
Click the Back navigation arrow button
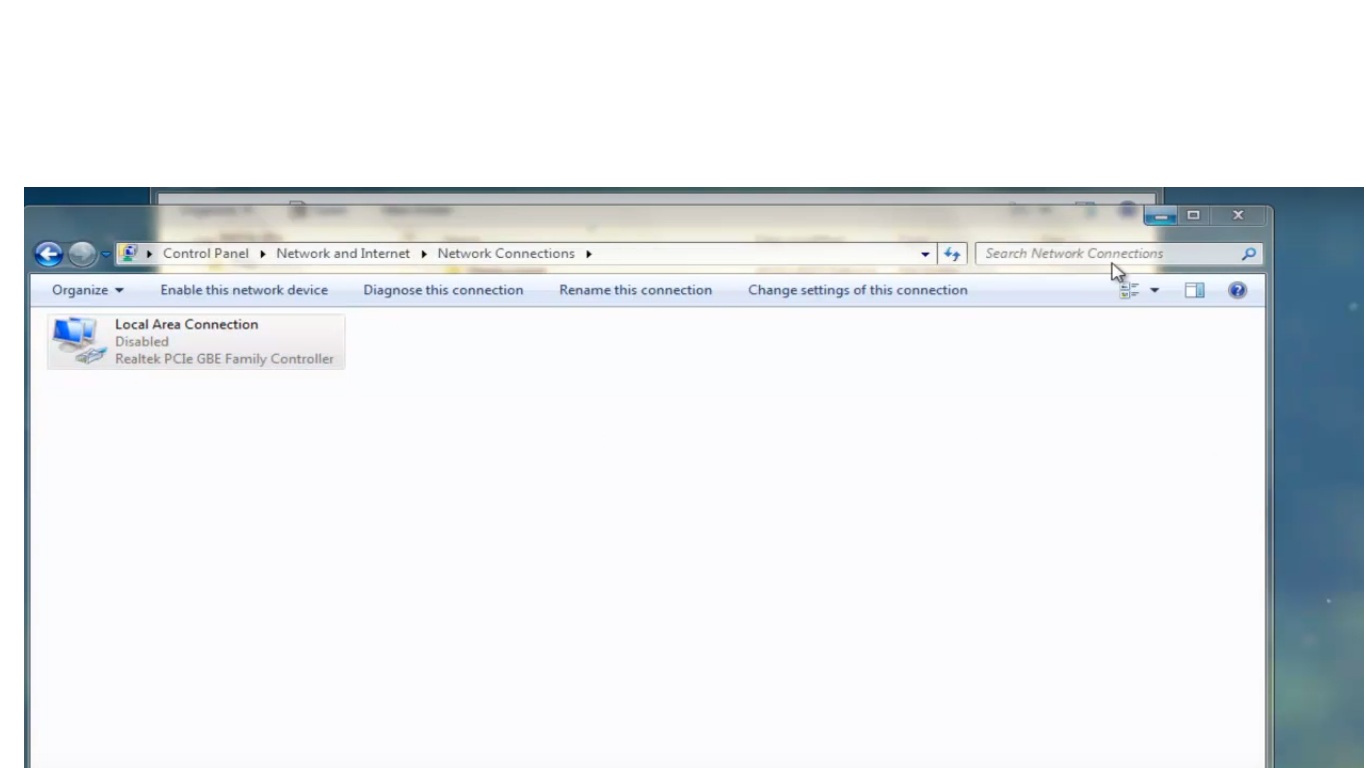[48, 254]
